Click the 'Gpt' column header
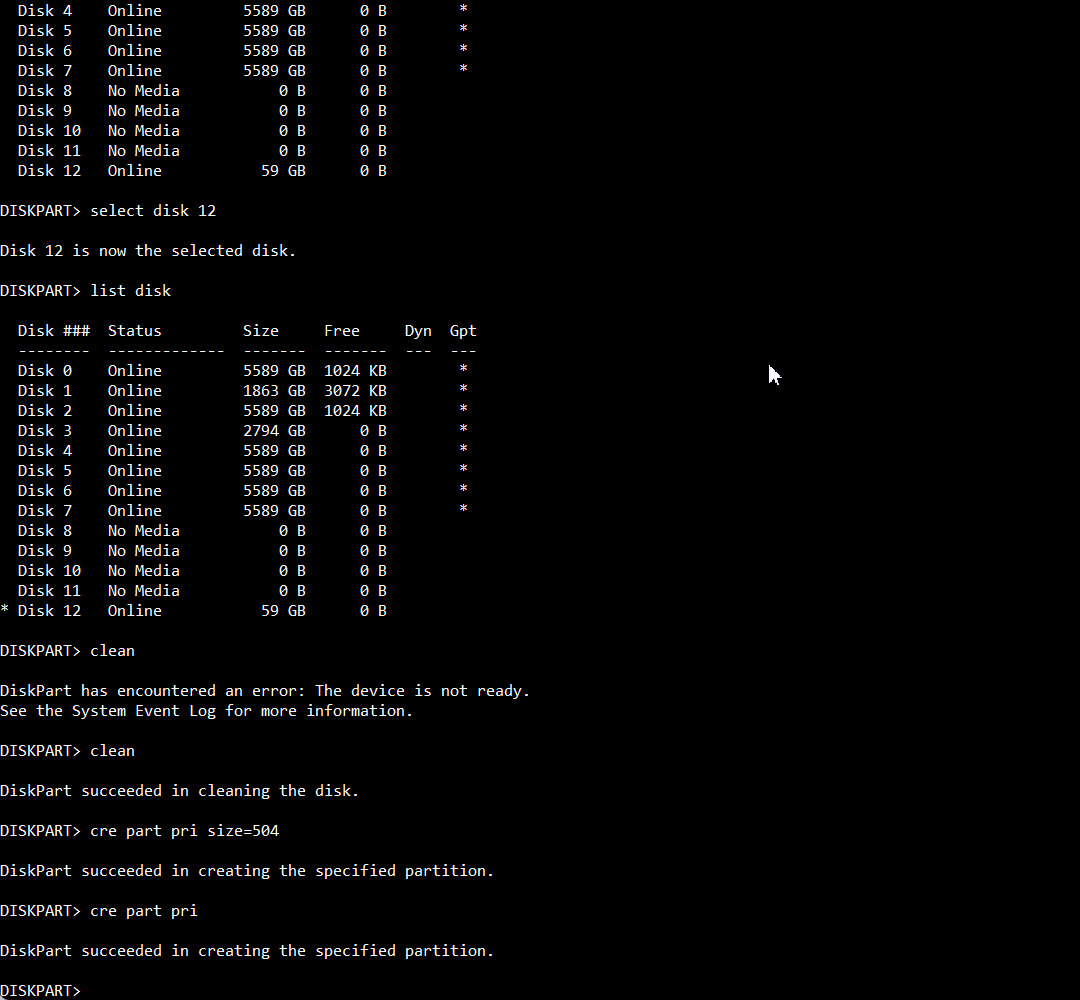This screenshot has width=1080, height=1000. point(463,331)
